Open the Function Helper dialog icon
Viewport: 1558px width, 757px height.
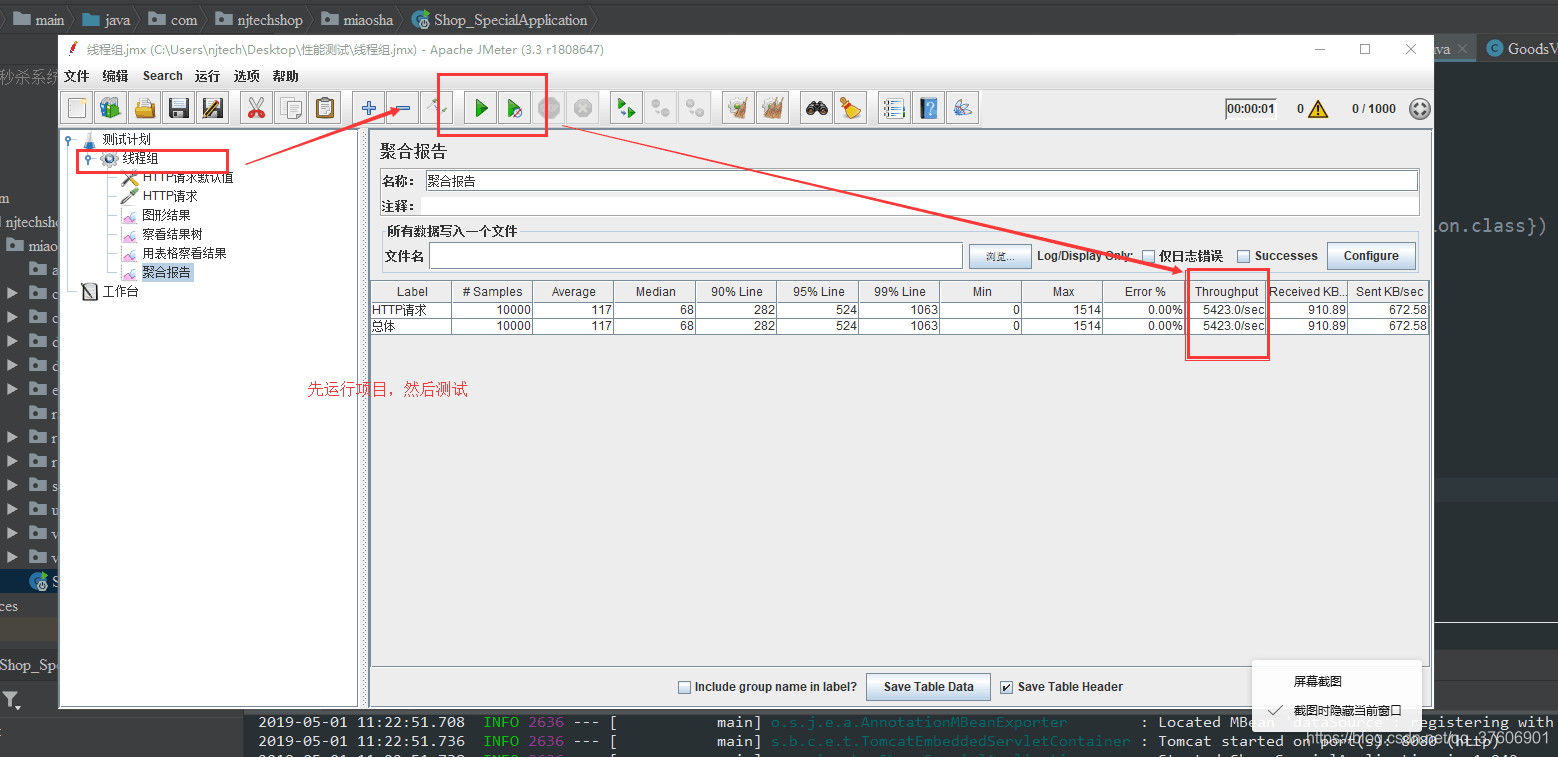[x=895, y=108]
